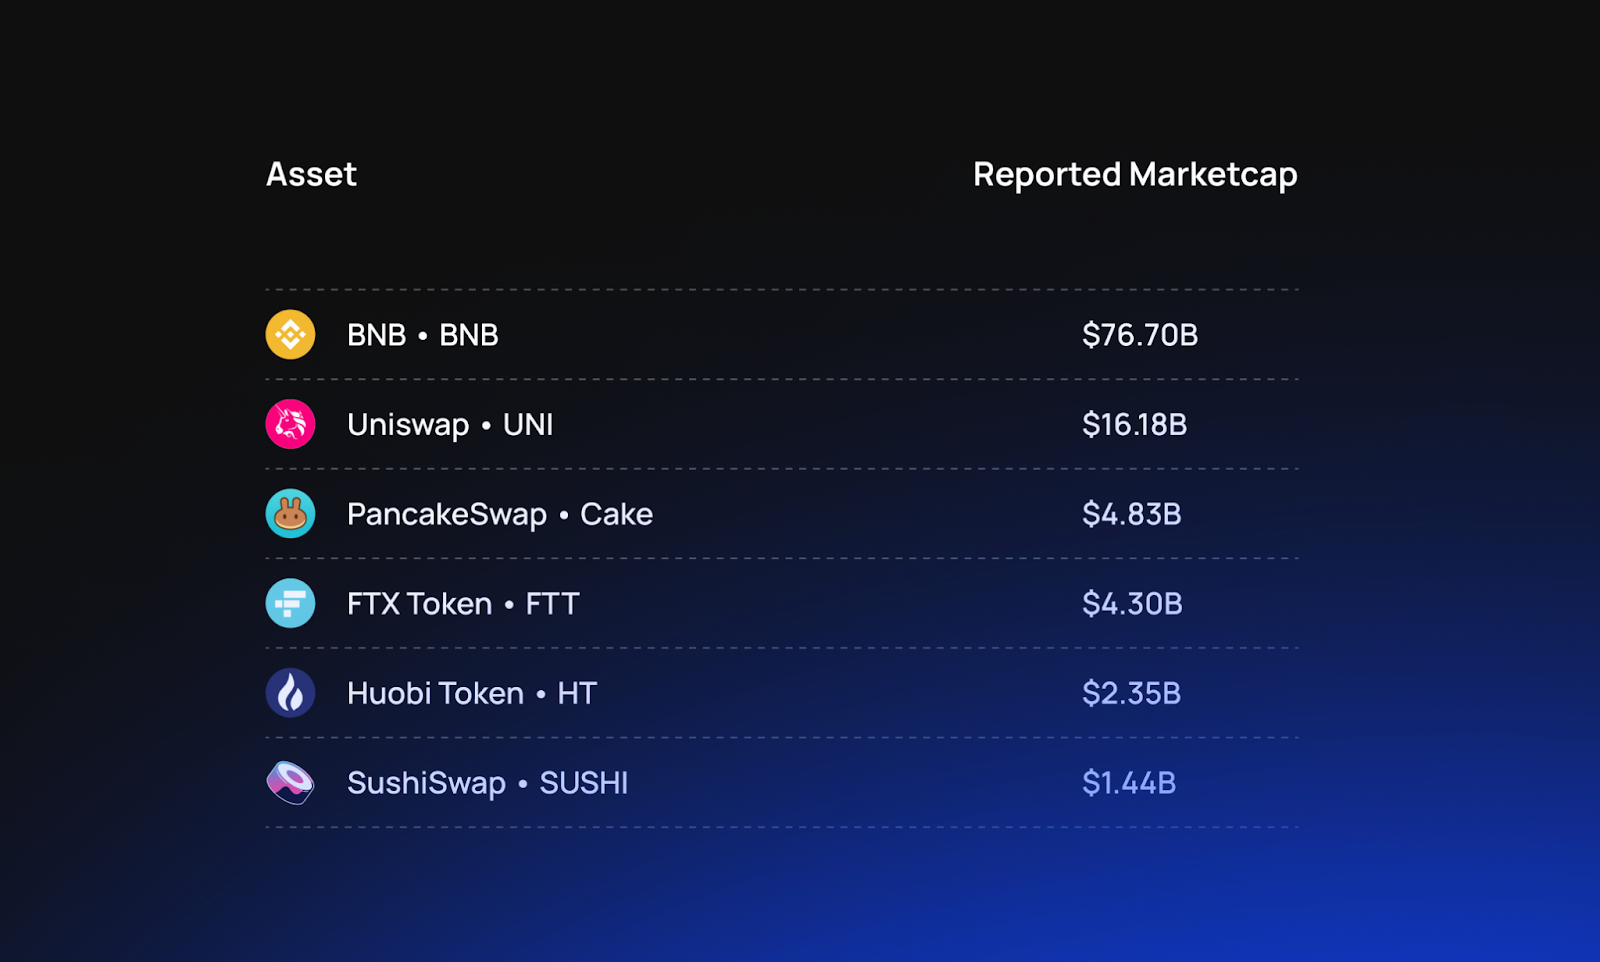Select the Huobi Token flame icon
The height and width of the screenshot is (962, 1600).
(290, 693)
